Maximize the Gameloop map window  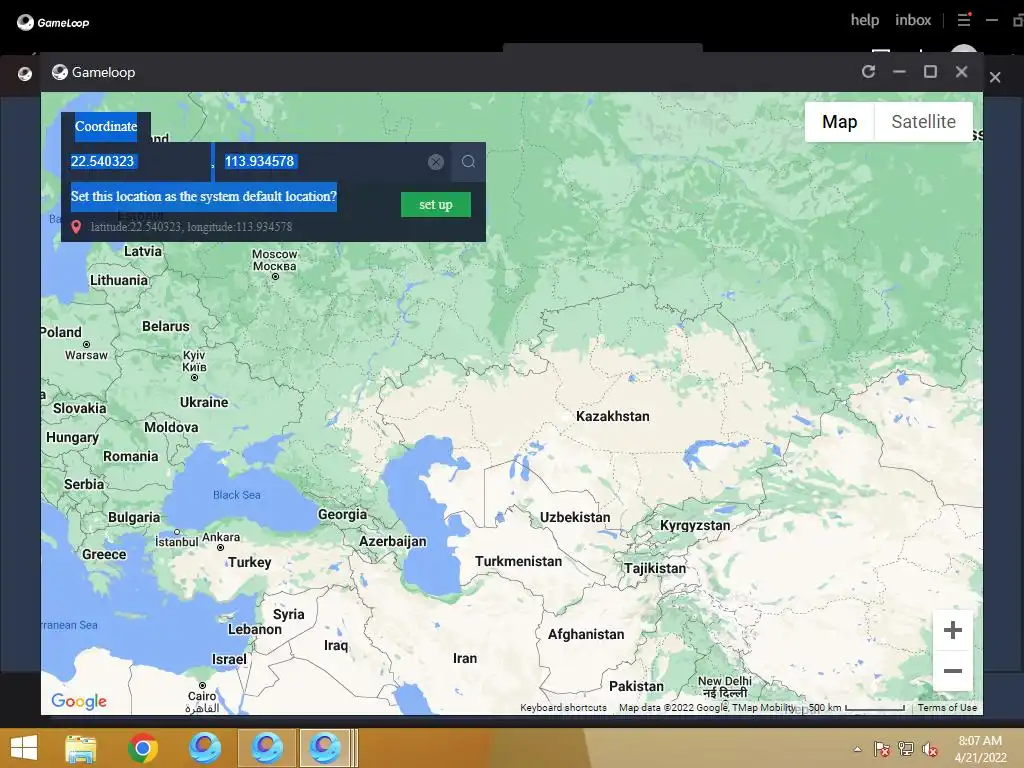930,72
